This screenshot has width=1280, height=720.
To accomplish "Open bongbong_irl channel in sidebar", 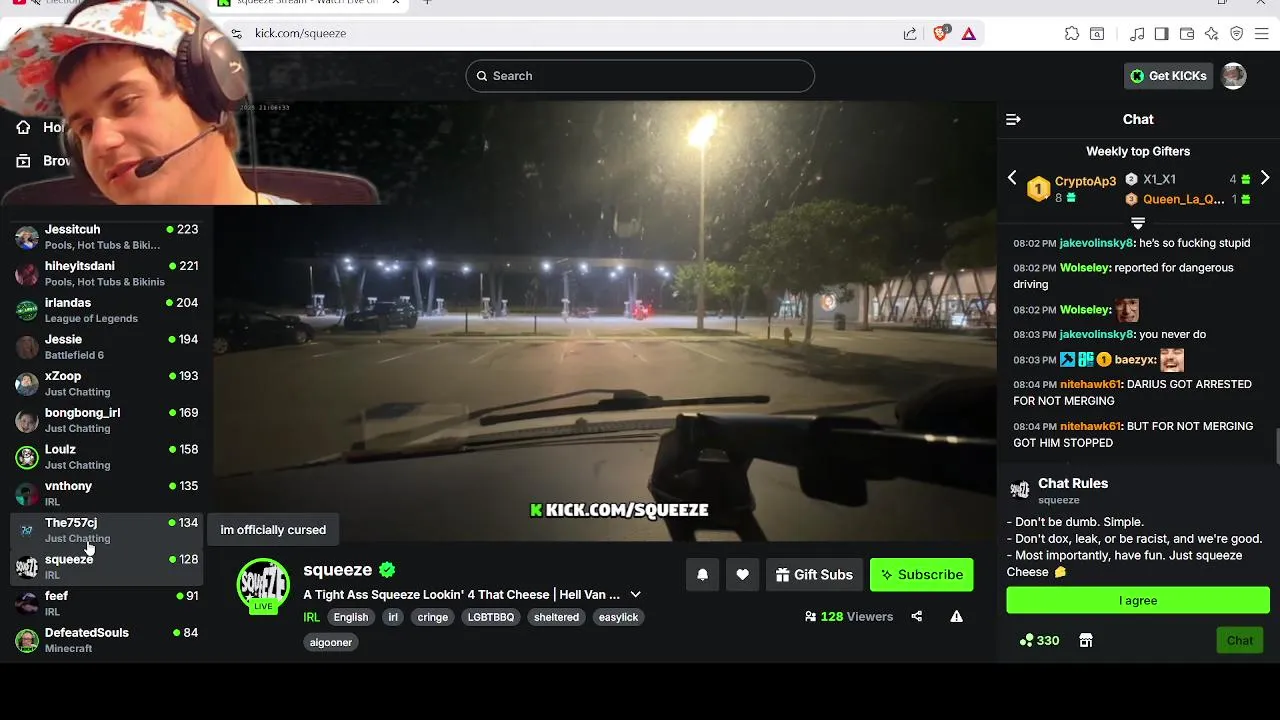I will (x=107, y=420).
